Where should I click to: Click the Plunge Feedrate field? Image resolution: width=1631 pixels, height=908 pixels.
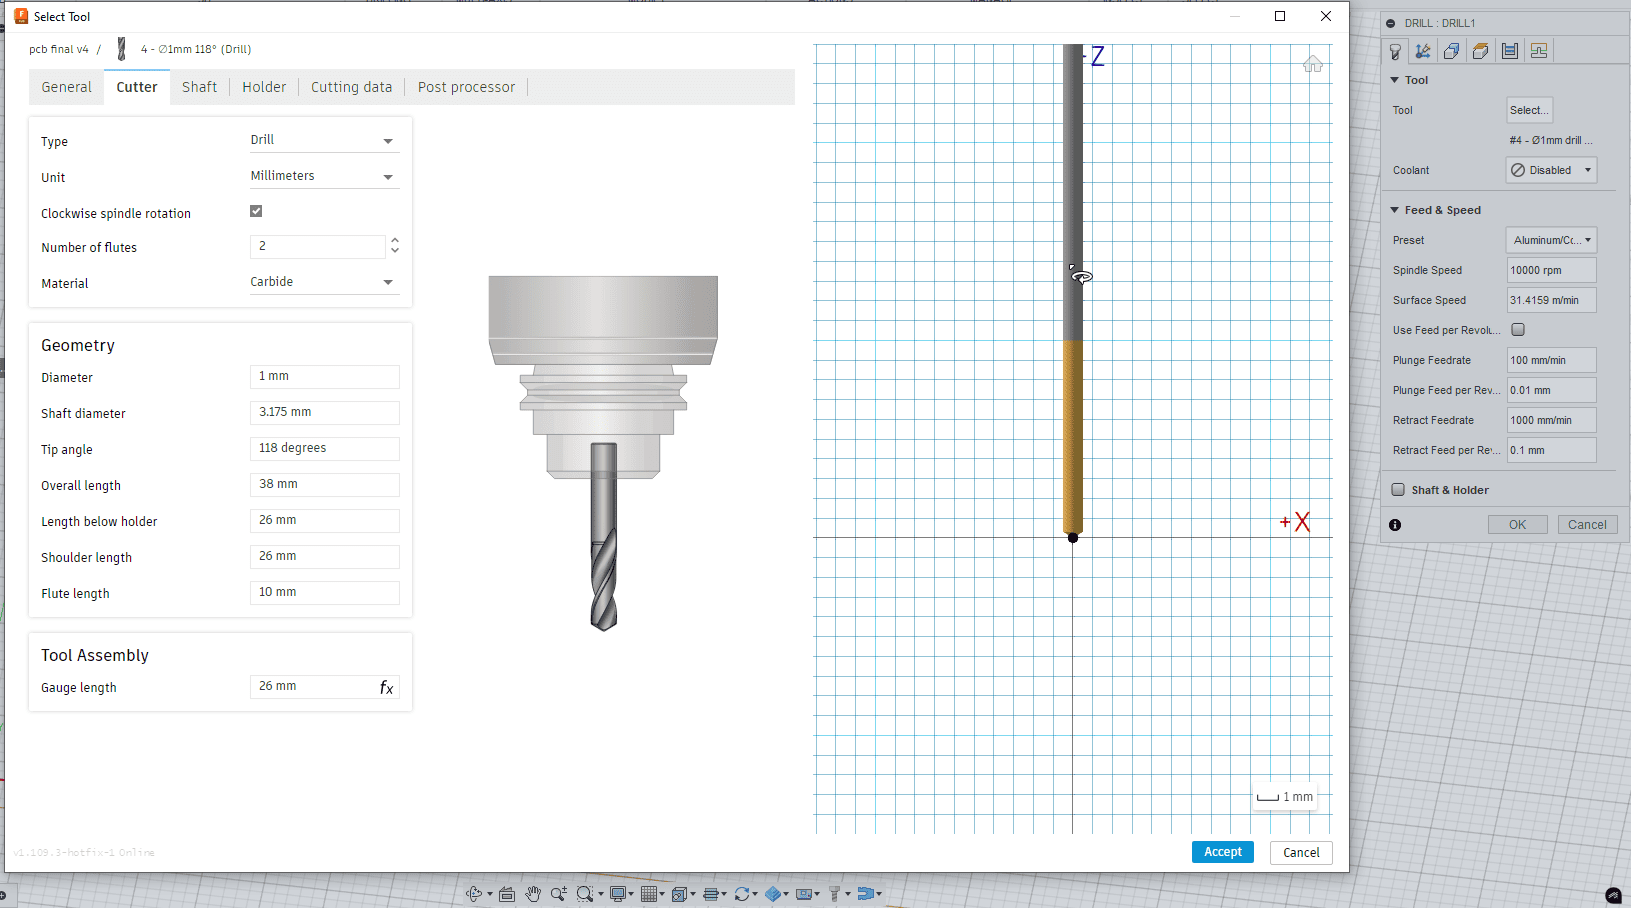1551,360
